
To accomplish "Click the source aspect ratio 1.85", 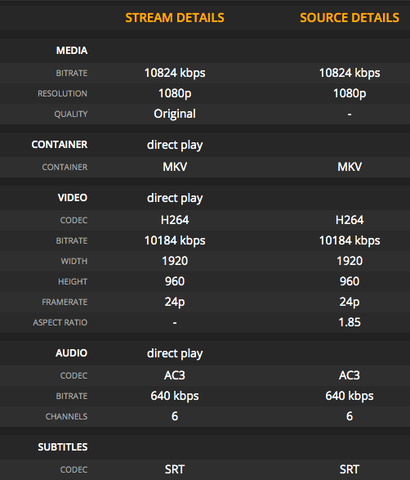I will point(349,322).
